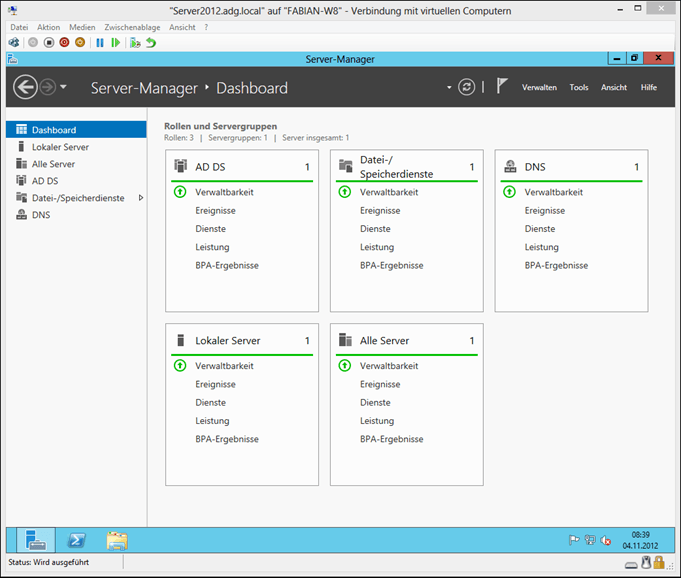The height and width of the screenshot is (578, 681).
Task: Create a VM snapshot icon
Action: (x=135, y=43)
